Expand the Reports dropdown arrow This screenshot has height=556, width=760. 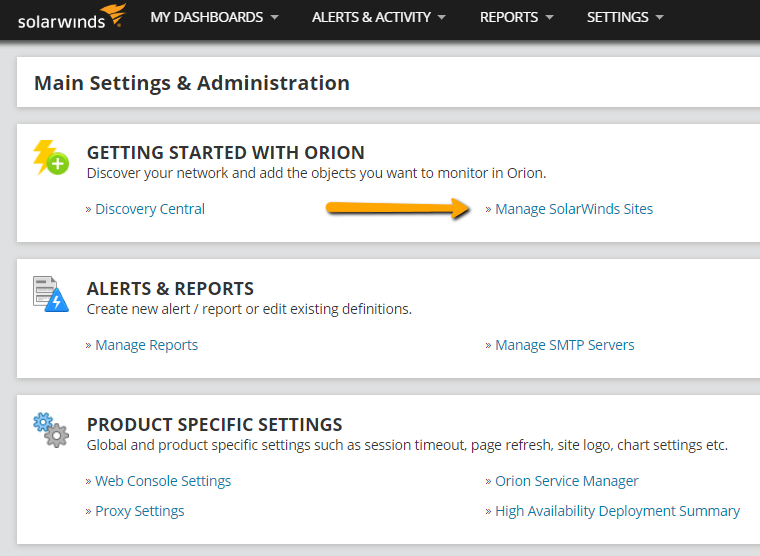pyautogui.click(x=549, y=17)
